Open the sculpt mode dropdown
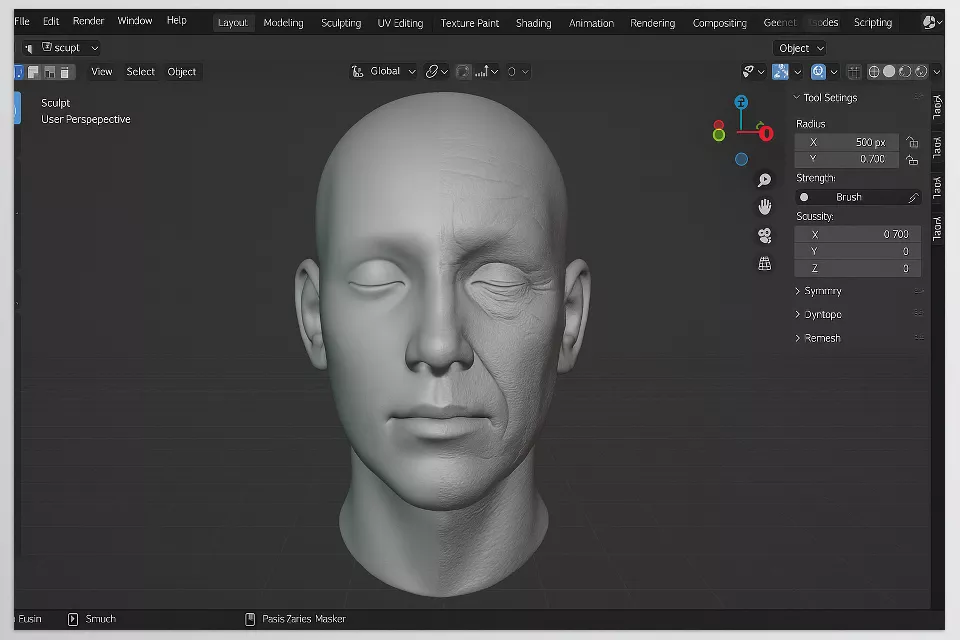 click(62, 48)
